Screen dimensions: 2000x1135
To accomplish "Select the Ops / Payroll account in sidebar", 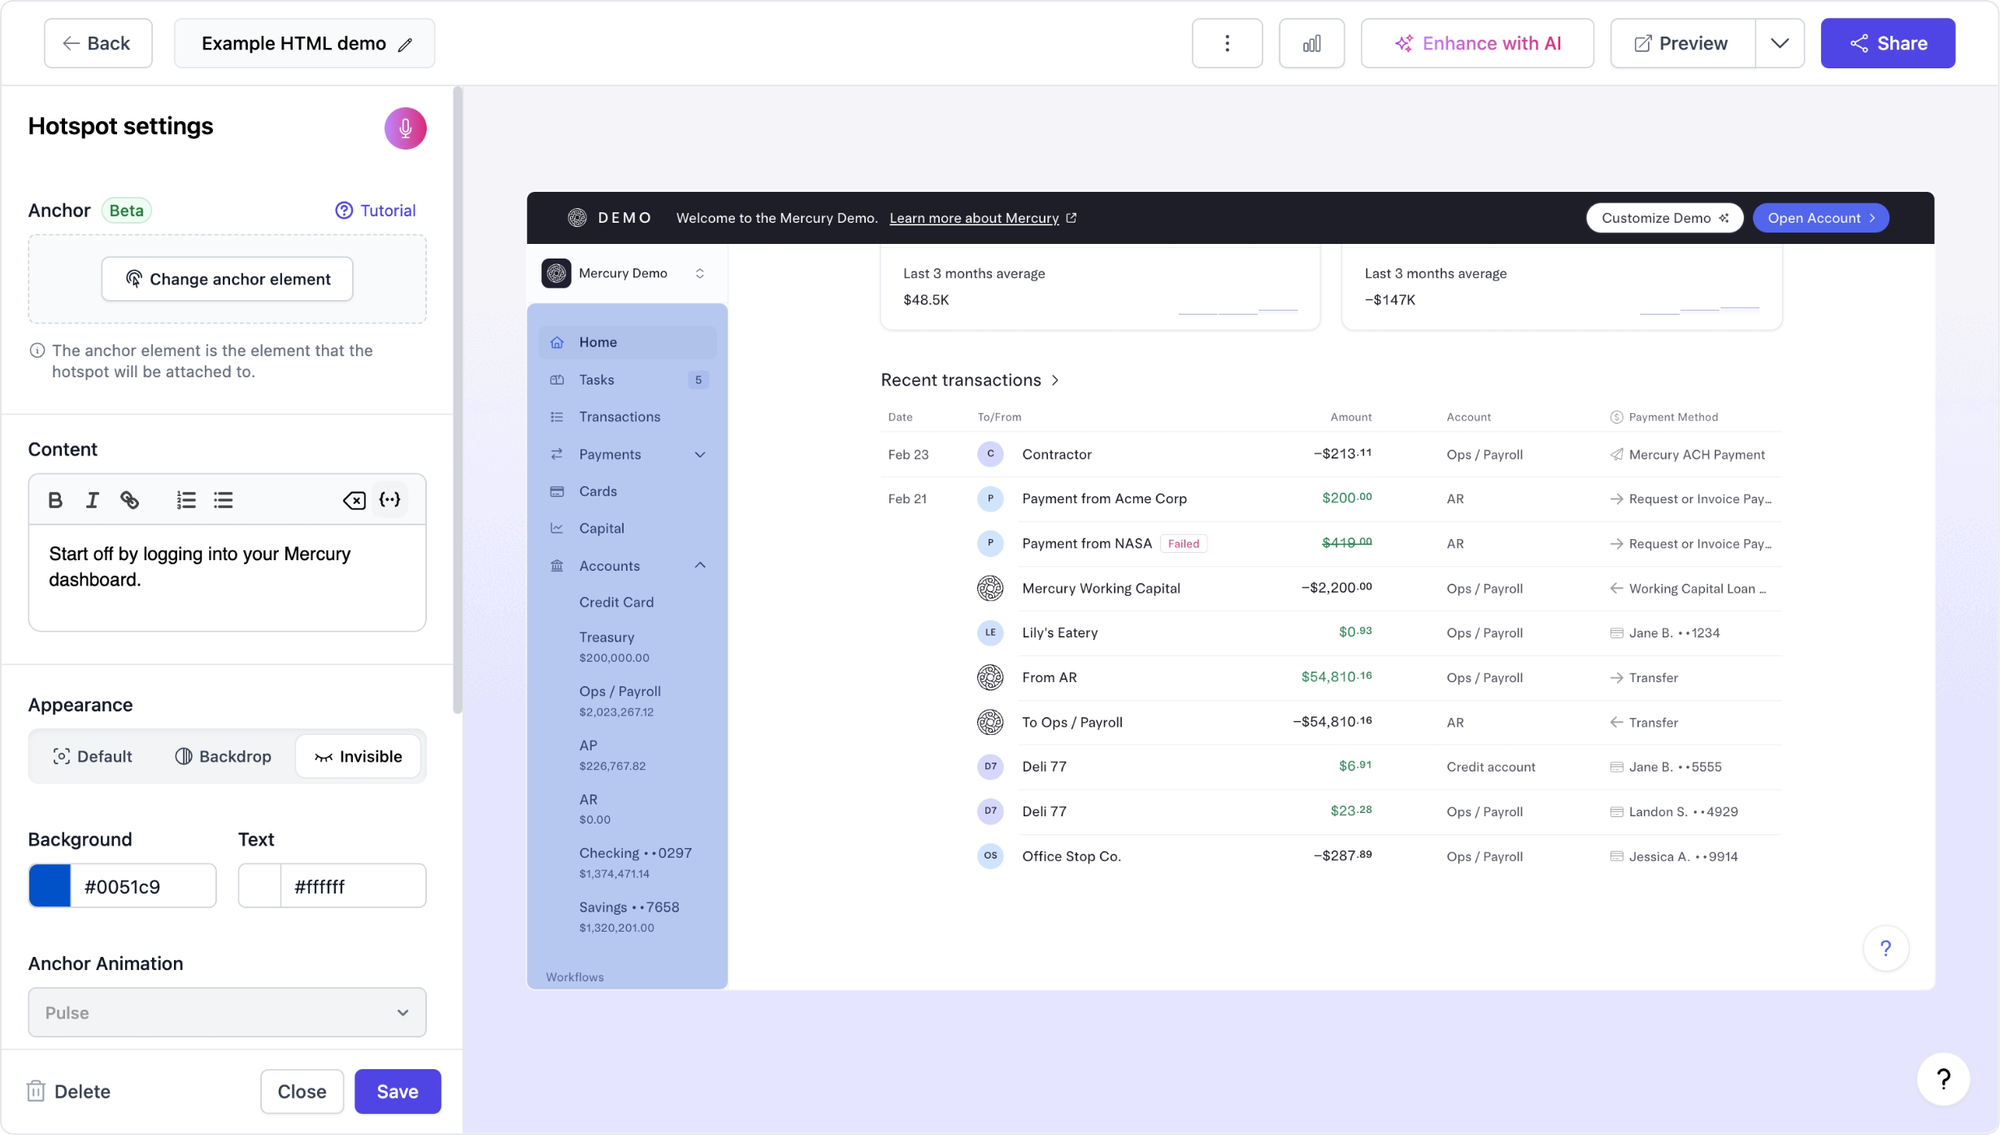I will 620,701.
